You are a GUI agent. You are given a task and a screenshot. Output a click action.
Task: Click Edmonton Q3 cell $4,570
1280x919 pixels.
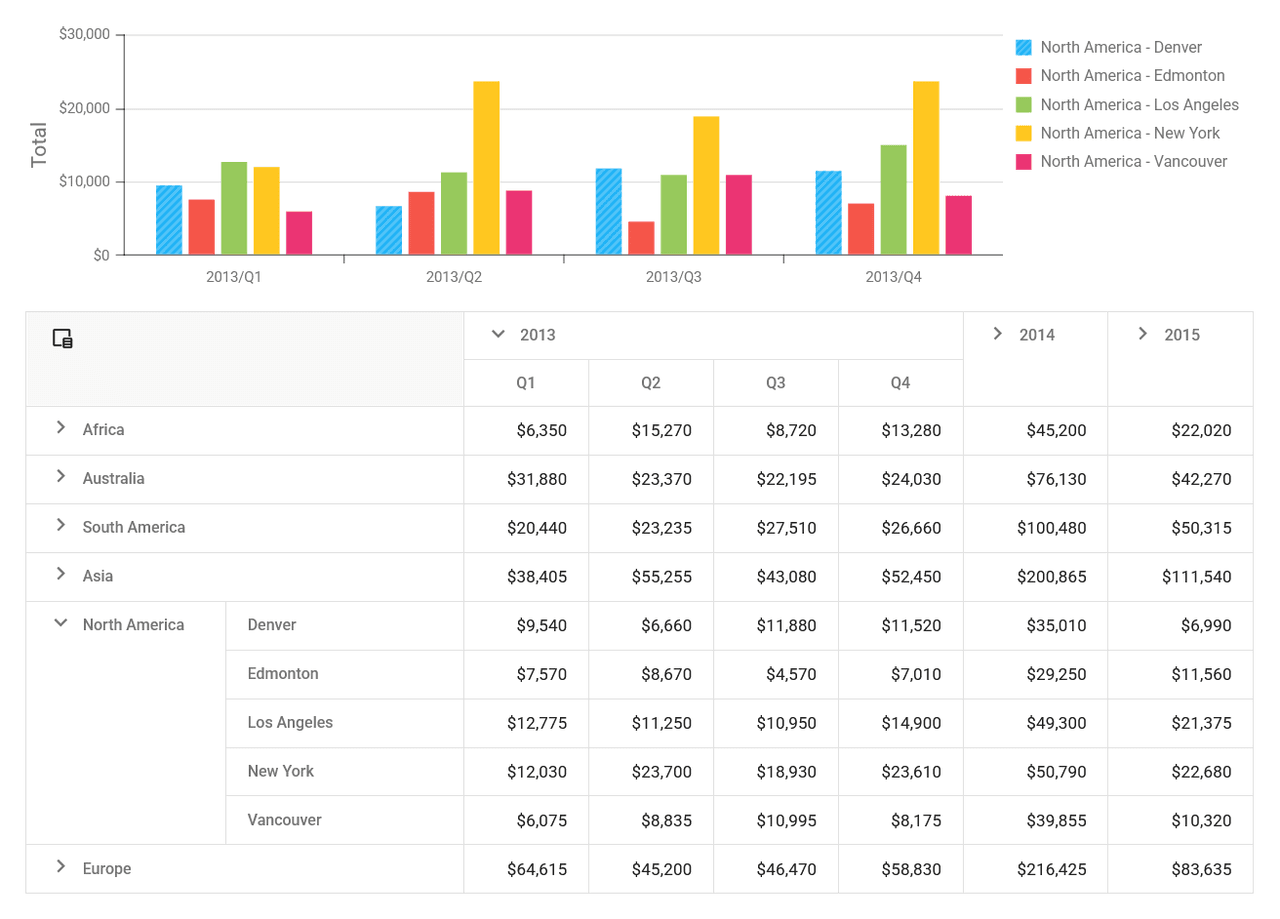776,675
